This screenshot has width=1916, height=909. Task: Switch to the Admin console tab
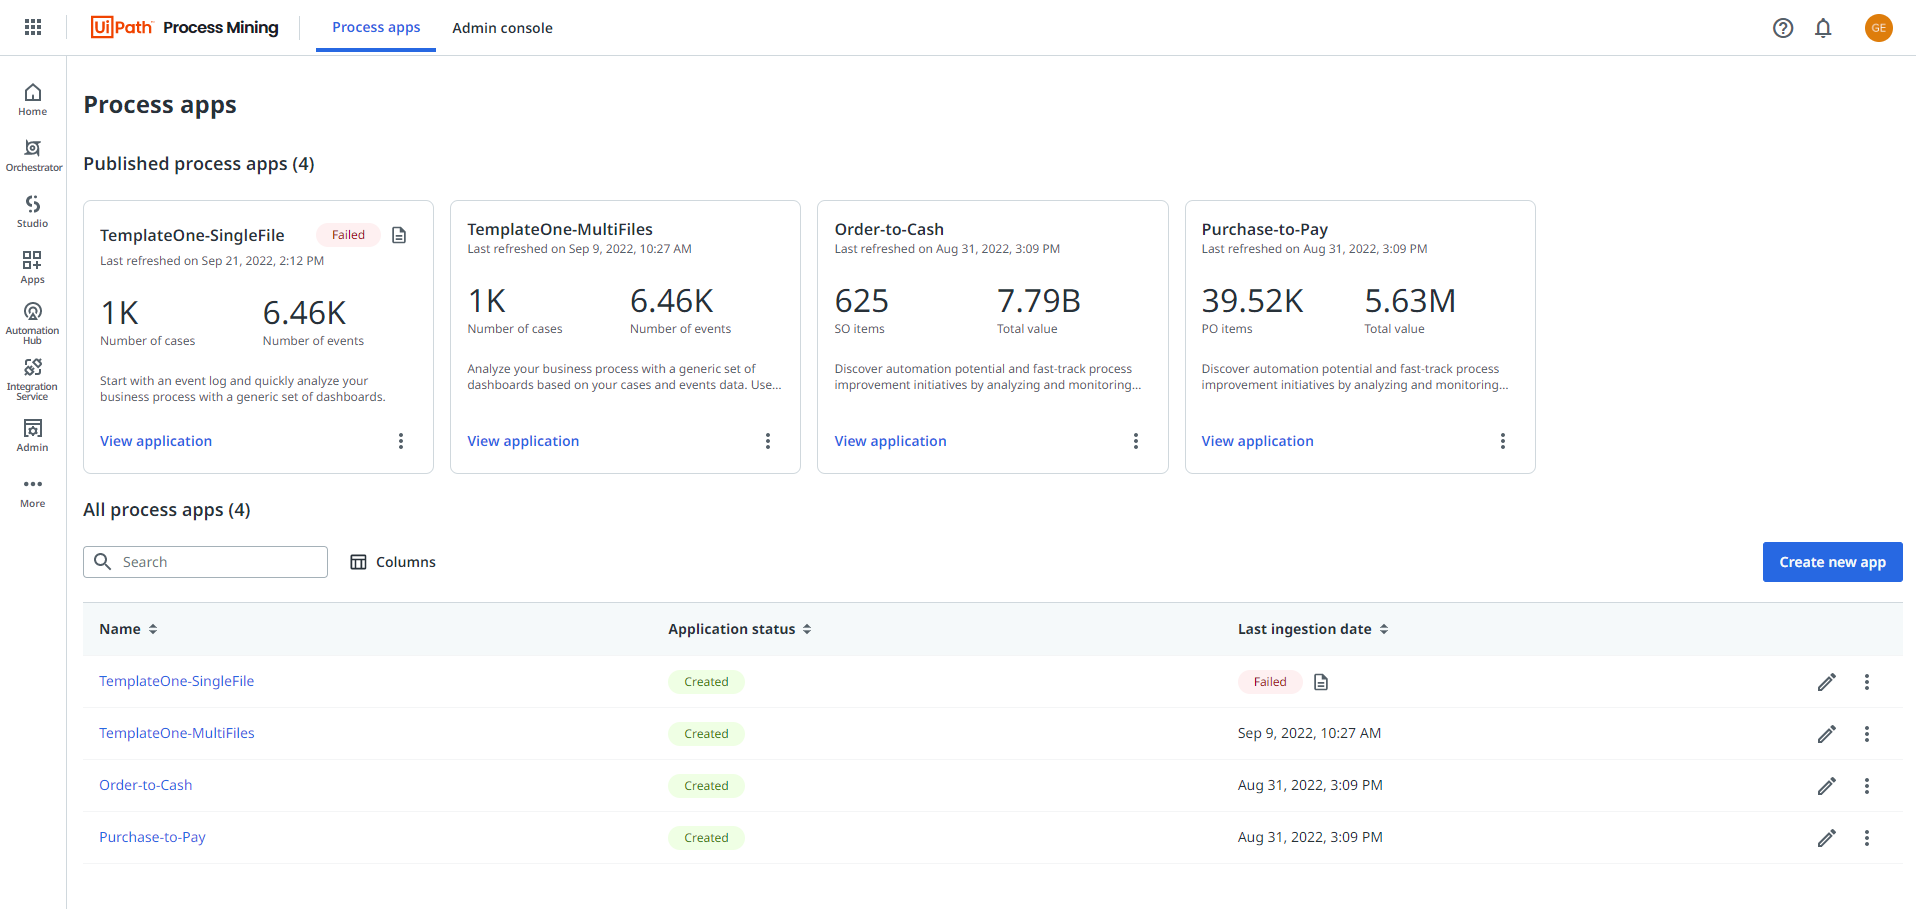point(502,27)
